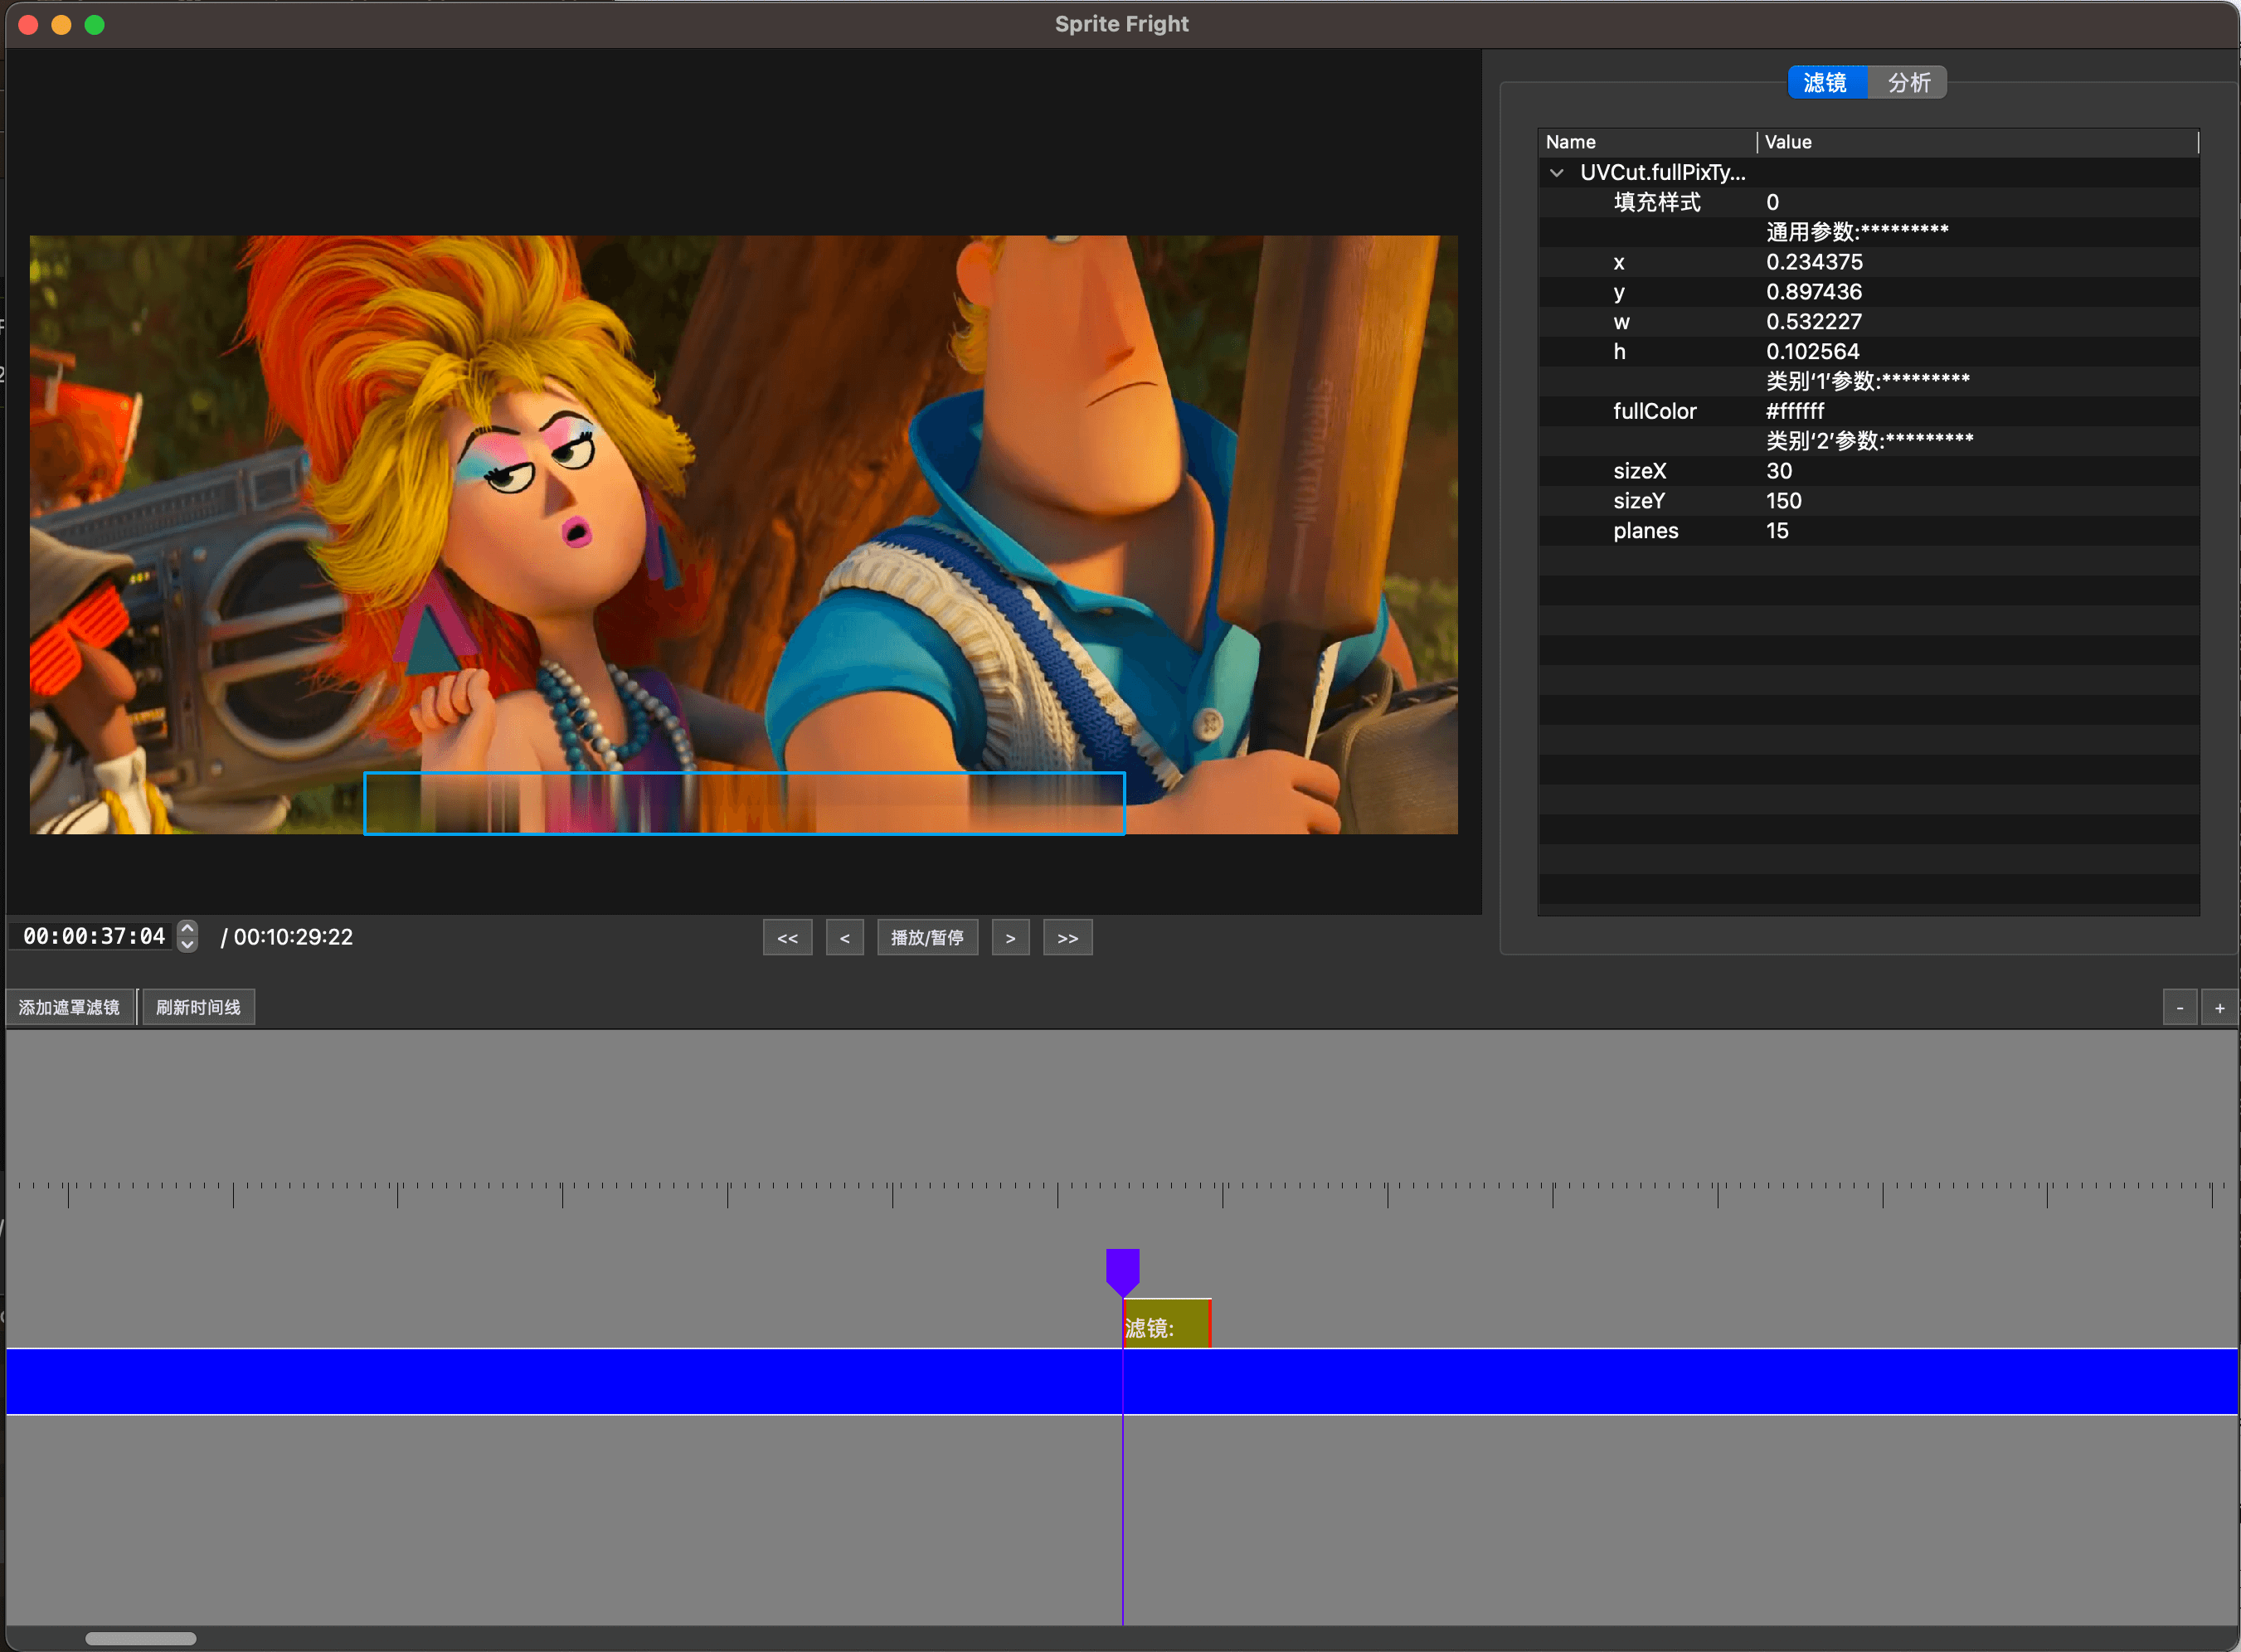Step back one frame with < button

pyautogui.click(x=844, y=938)
